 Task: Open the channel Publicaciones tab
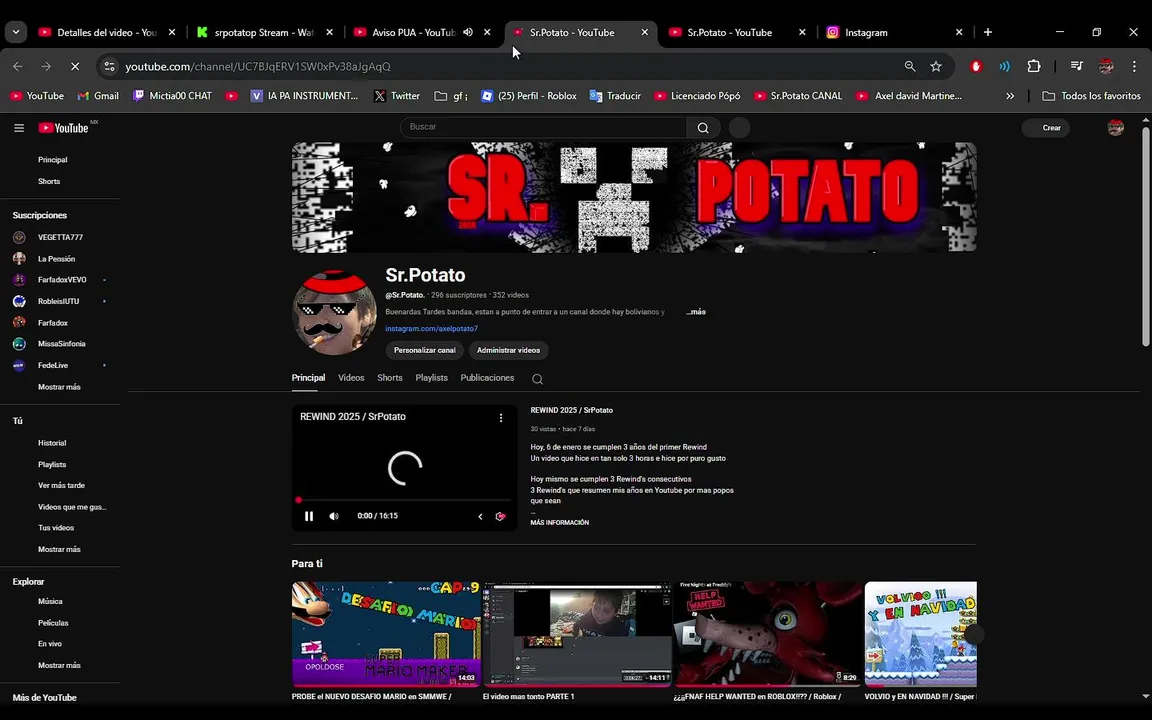click(x=487, y=378)
